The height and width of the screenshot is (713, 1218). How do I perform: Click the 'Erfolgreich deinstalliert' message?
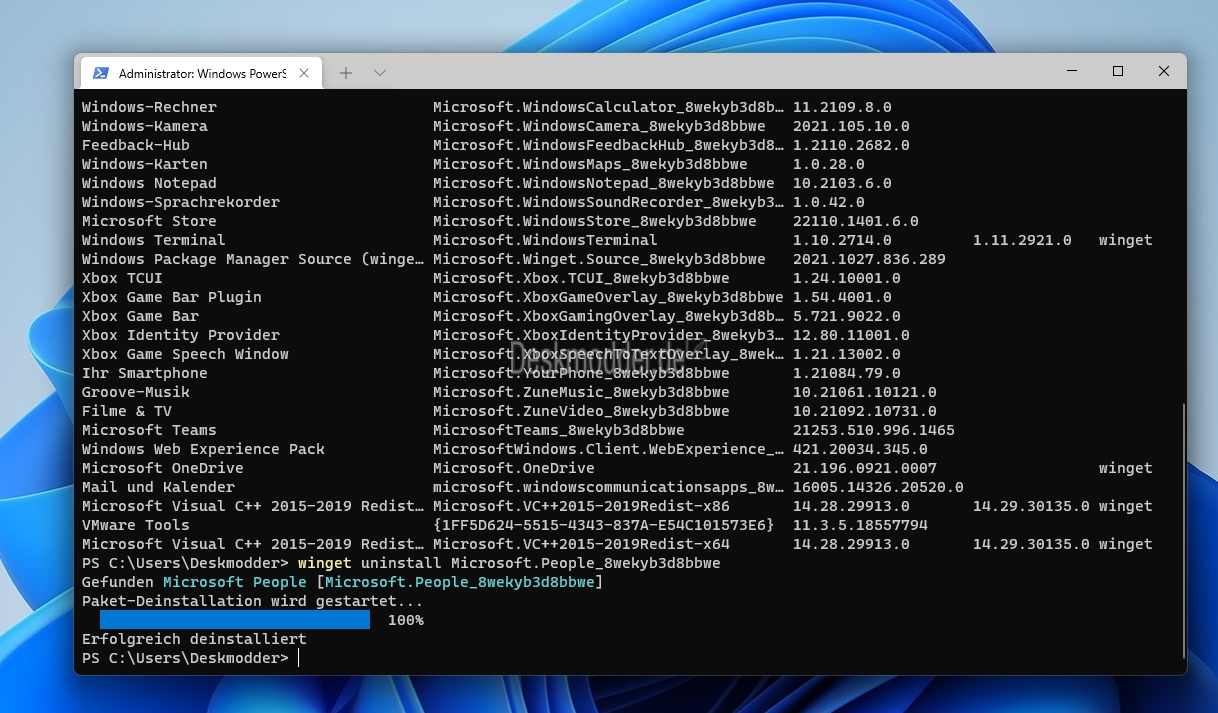click(x=194, y=639)
